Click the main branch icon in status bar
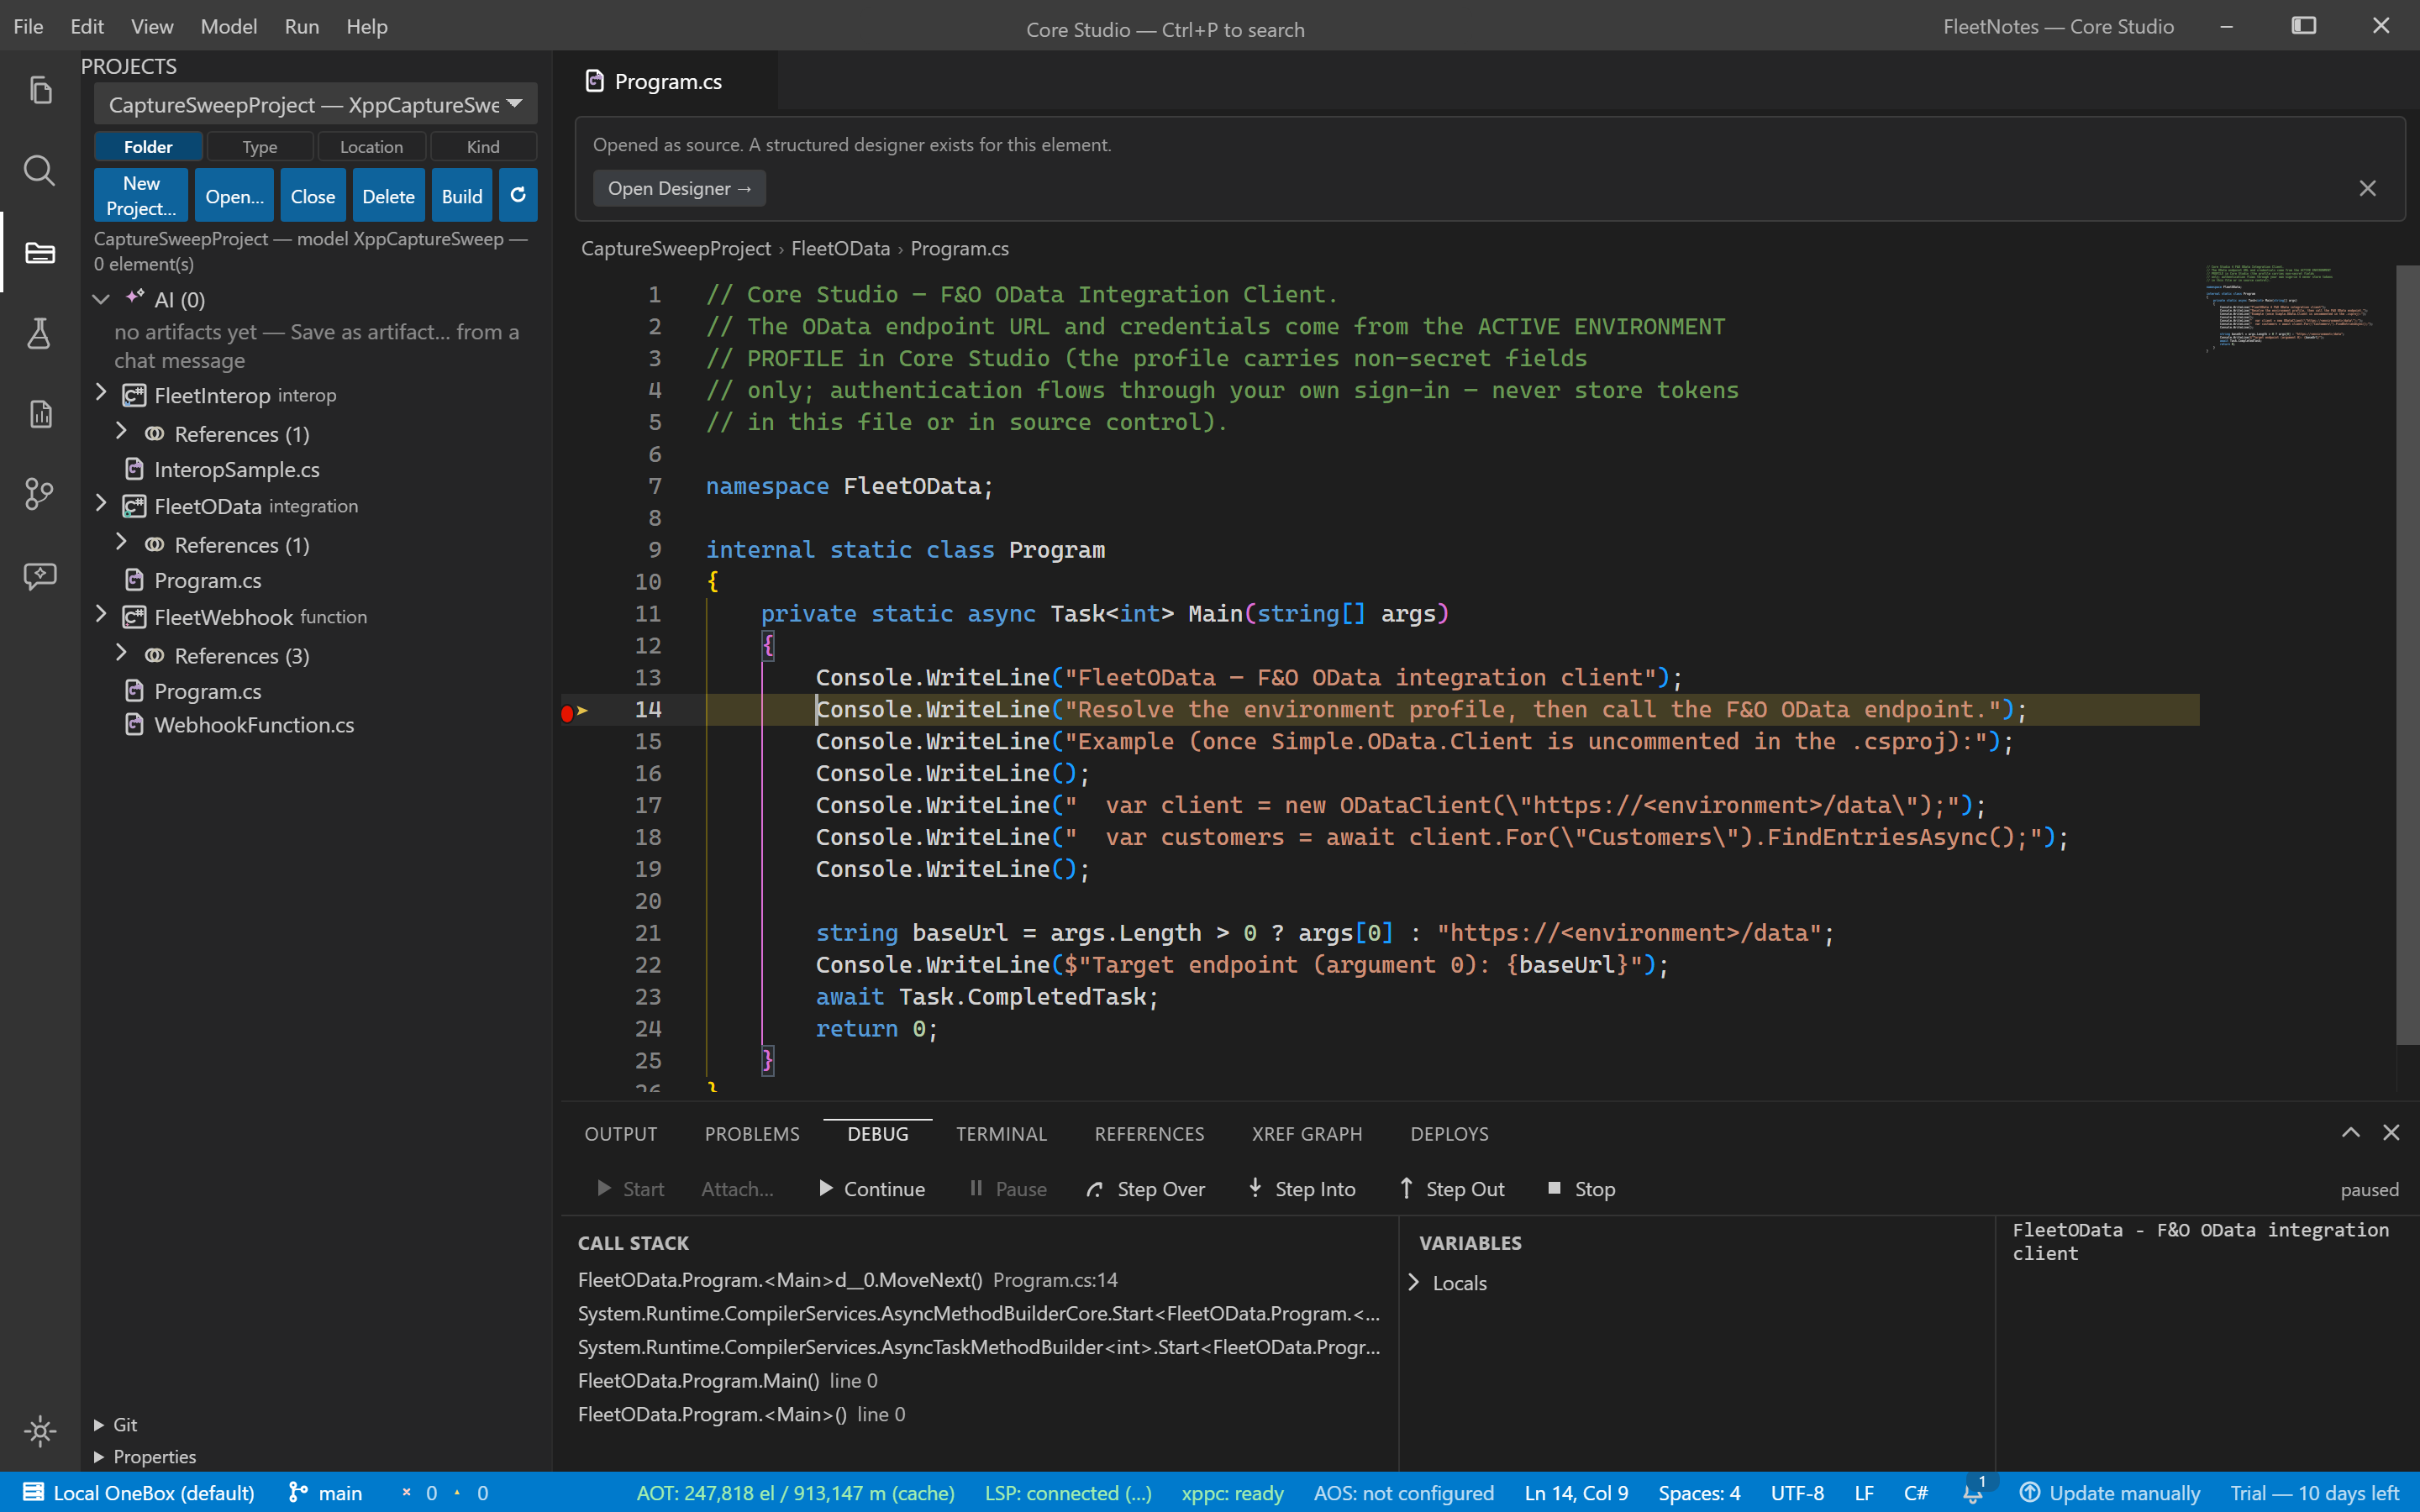Viewport: 2420px width, 1512px height. [x=297, y=1493]
